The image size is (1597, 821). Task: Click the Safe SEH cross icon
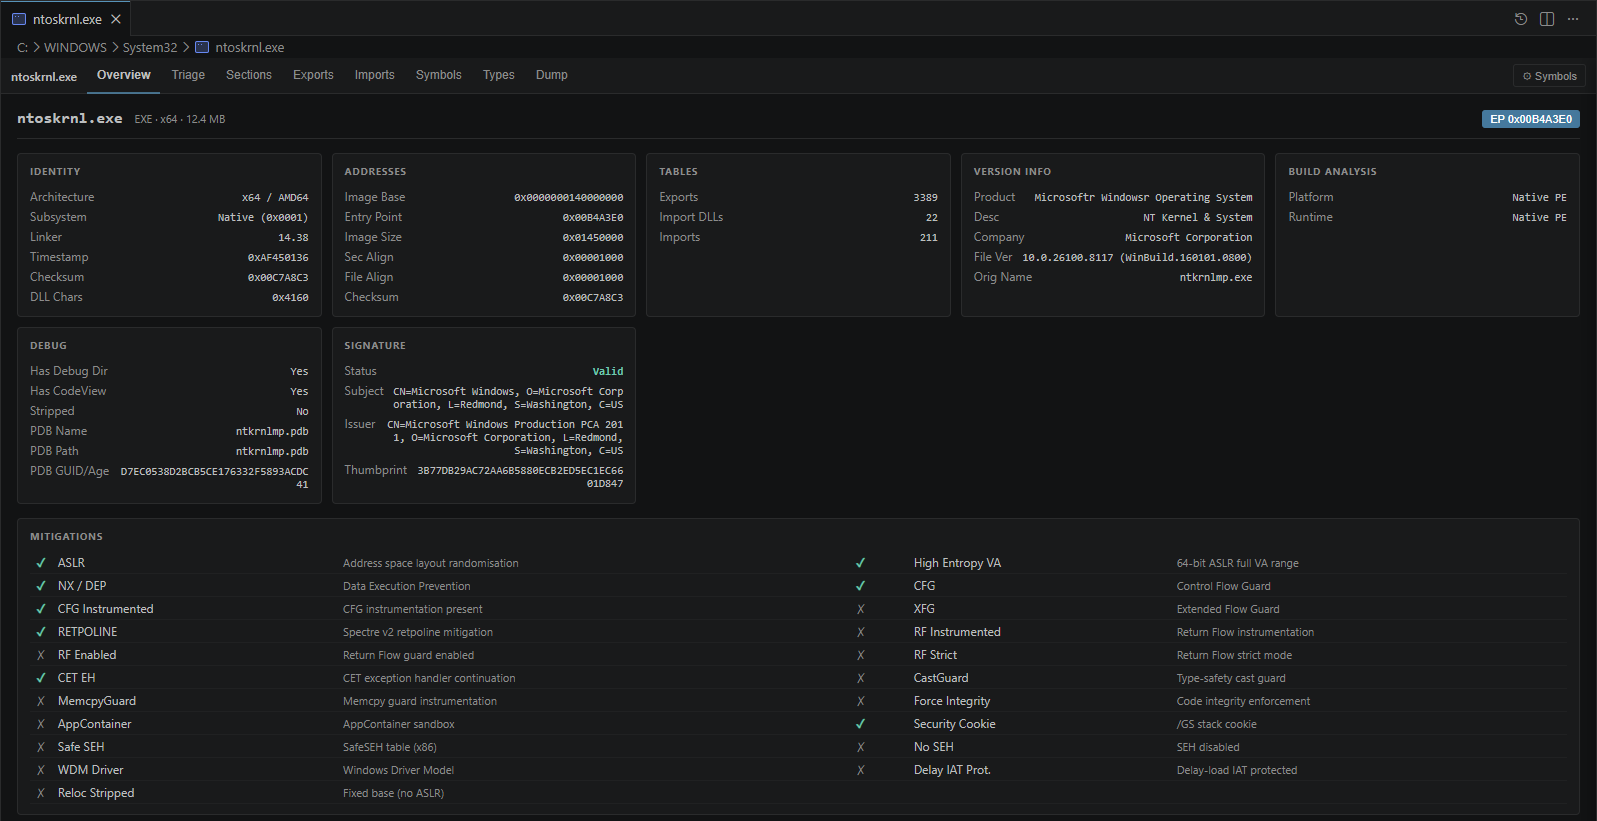41,747
